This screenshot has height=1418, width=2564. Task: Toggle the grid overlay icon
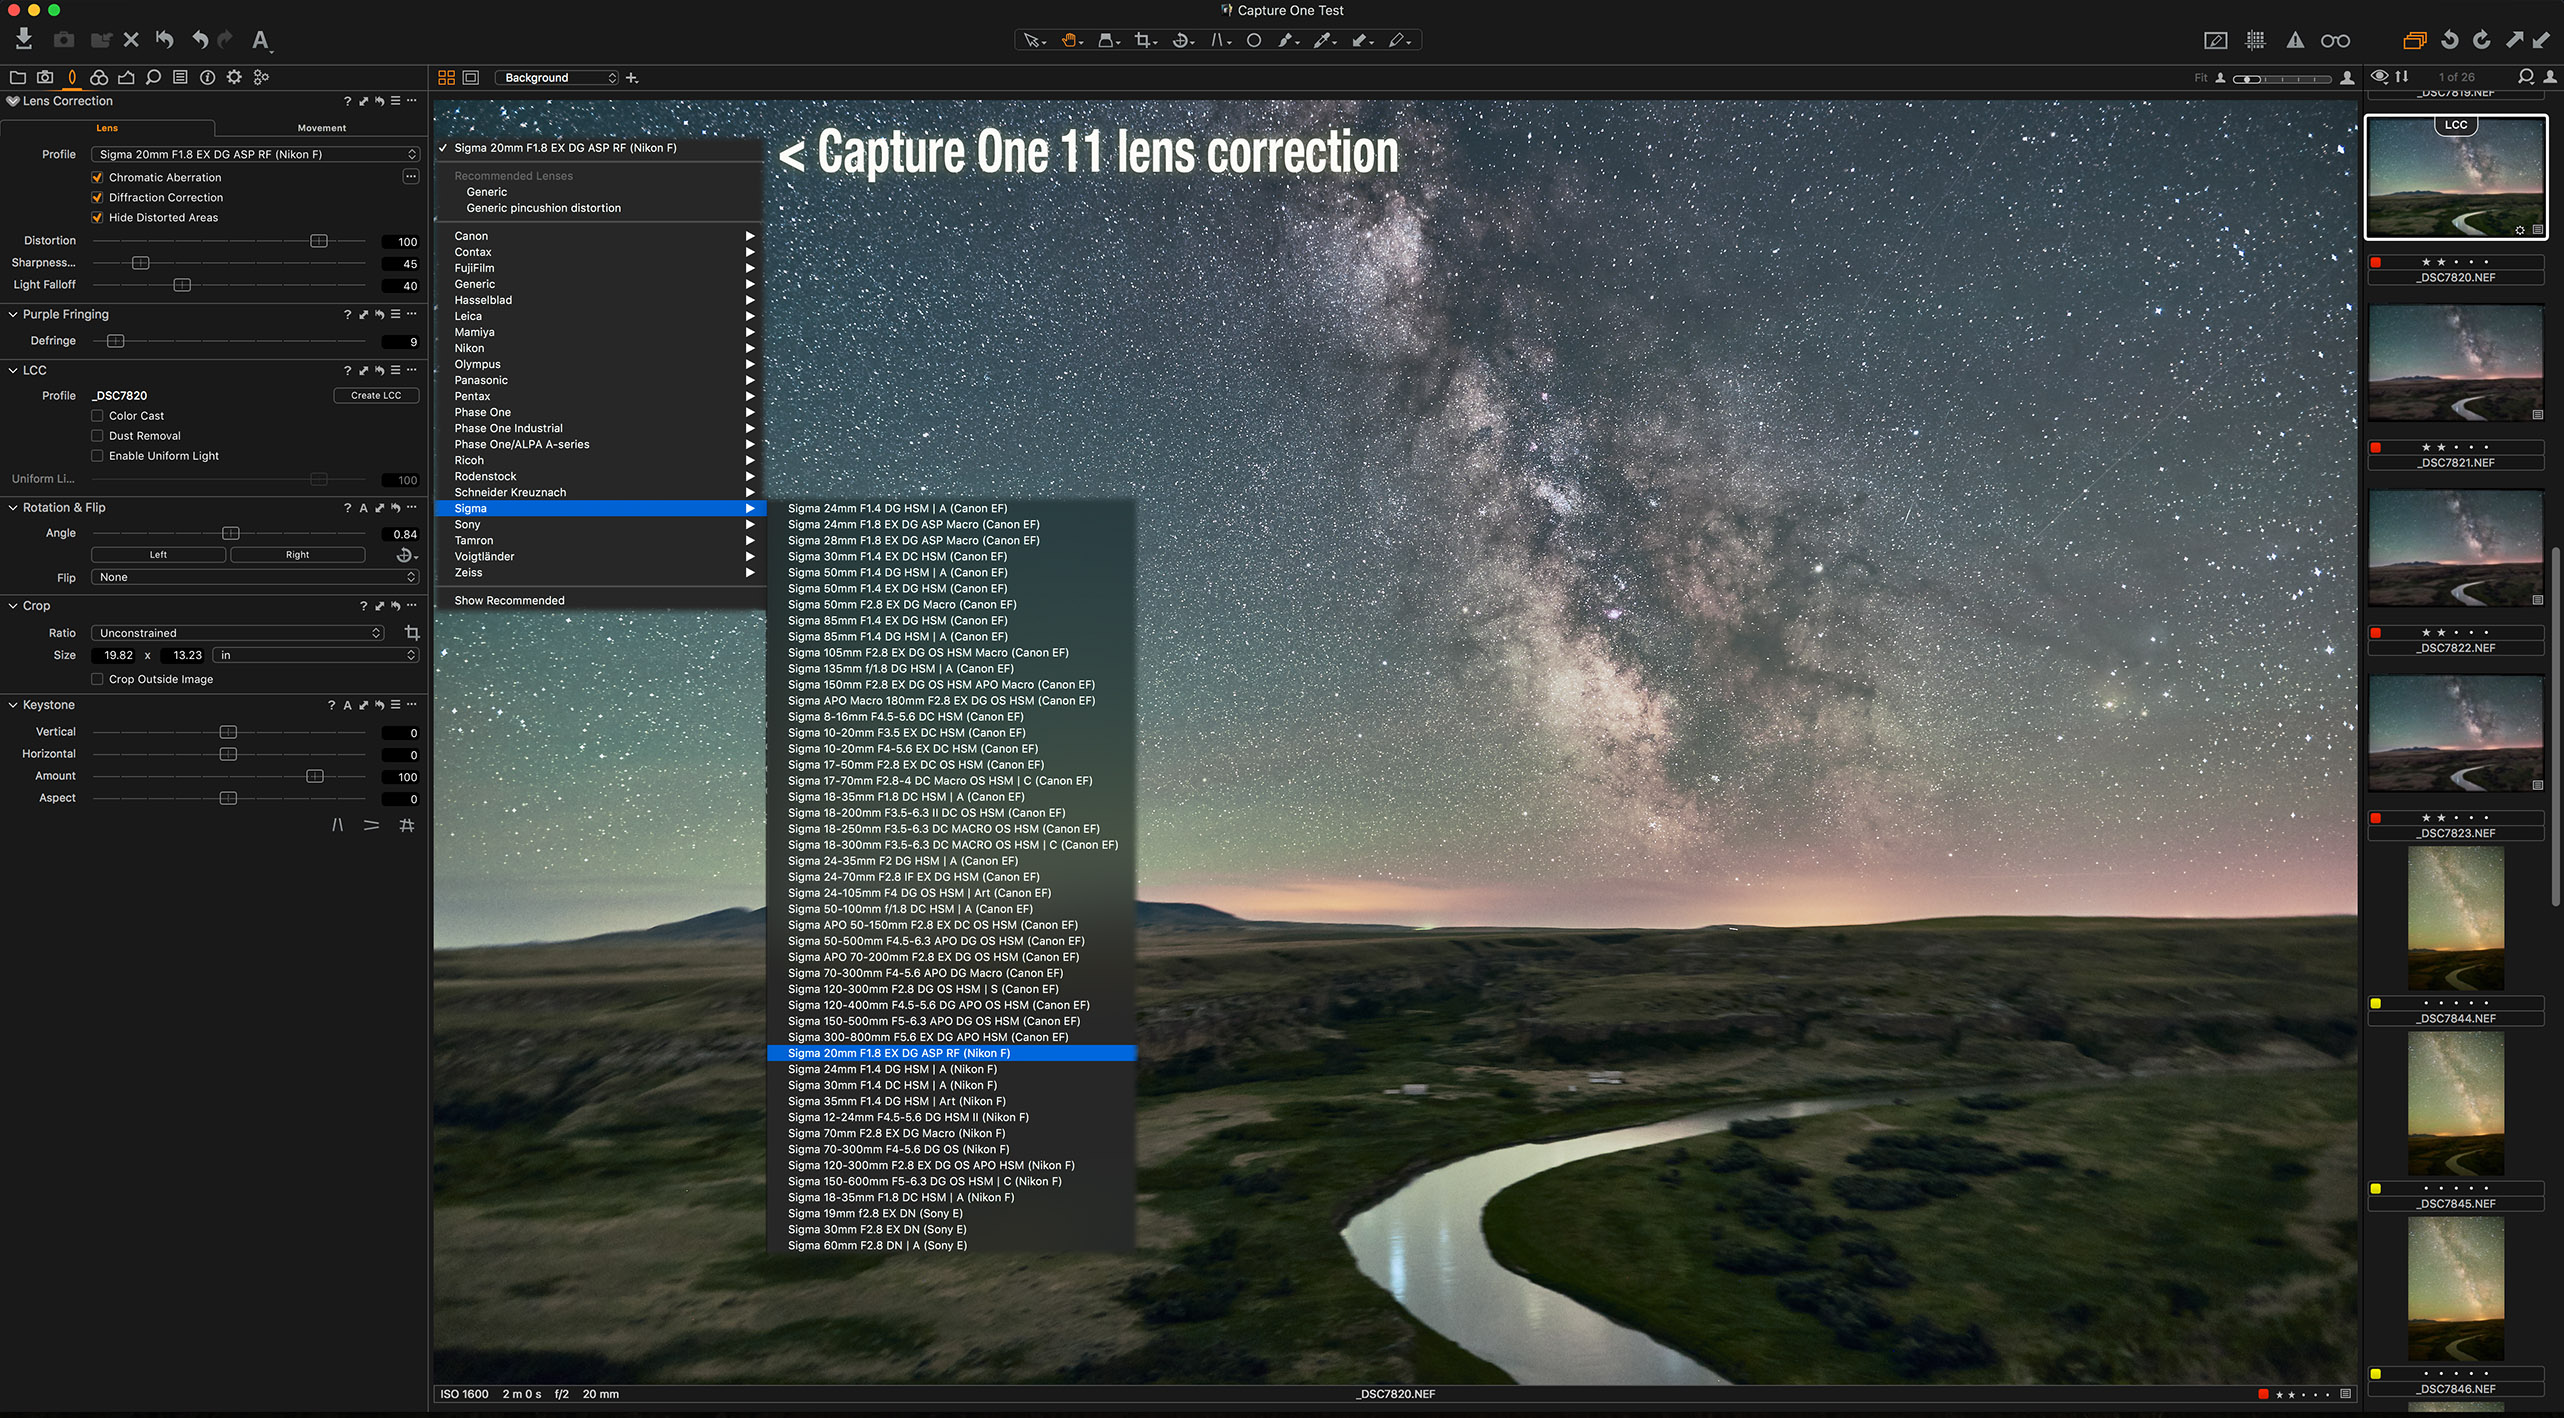(2255, 40)
